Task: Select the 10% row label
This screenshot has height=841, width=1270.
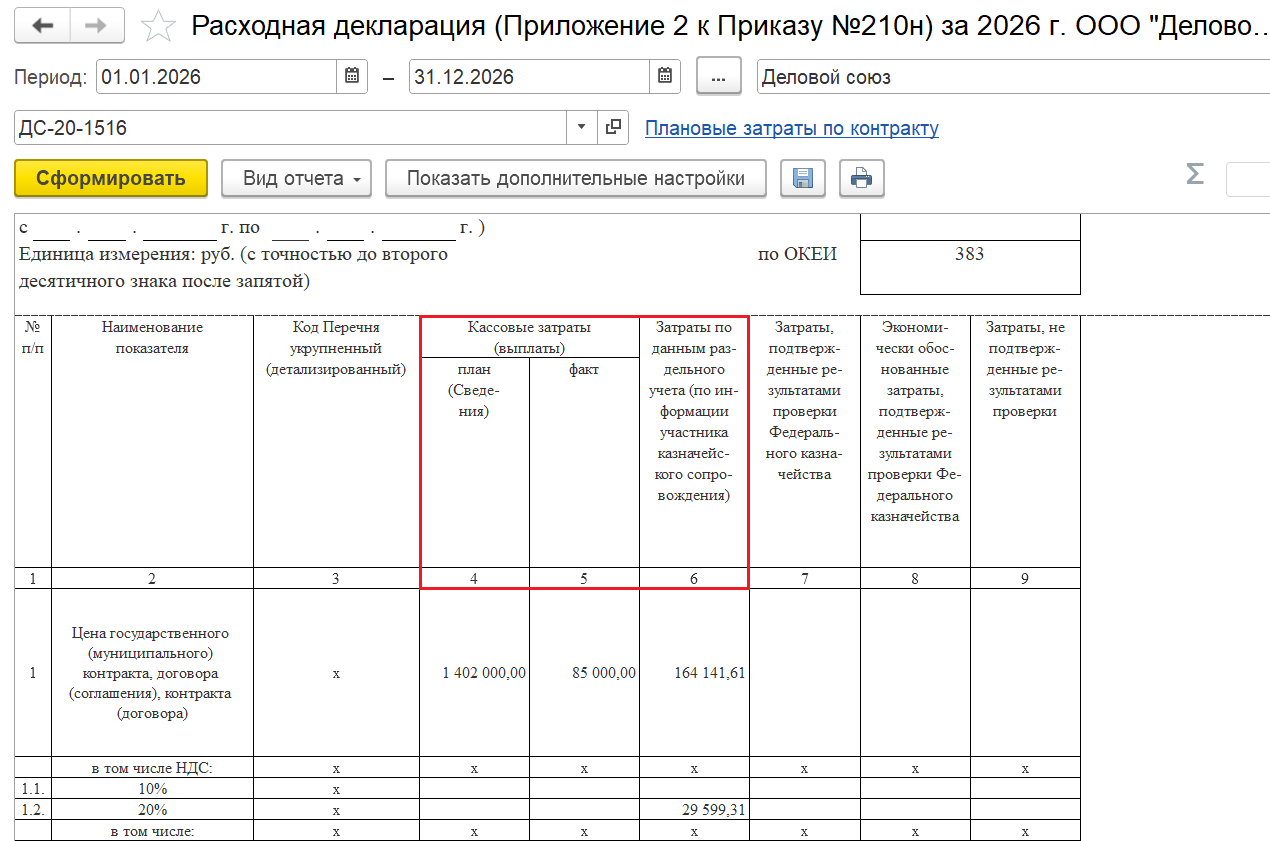Action: click(x=152, y=789)
